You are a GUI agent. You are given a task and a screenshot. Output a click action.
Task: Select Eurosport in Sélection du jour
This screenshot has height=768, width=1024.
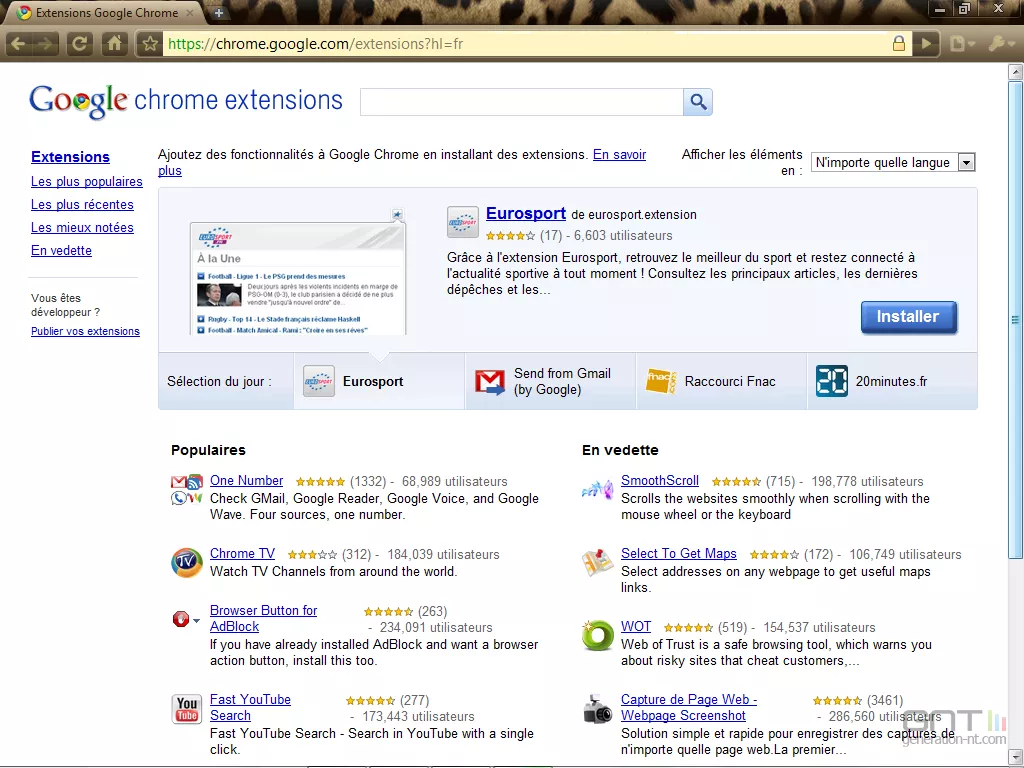(x=379, y=381)
